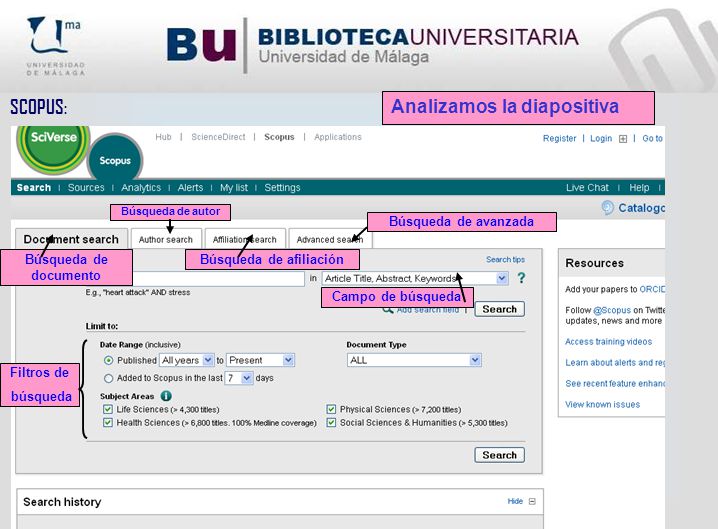The image size is (718, 529).
Task: Open the Help link in the teal bar
Action: point(639,187)
